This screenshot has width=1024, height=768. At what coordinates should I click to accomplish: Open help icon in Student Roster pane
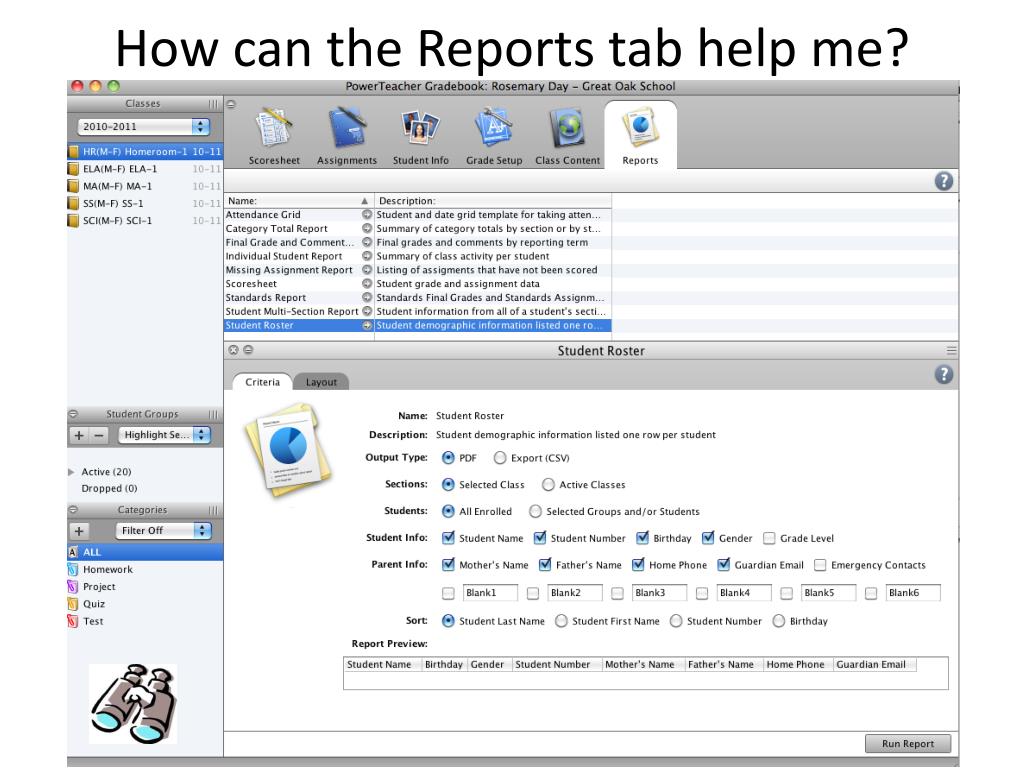pos(943,374)
